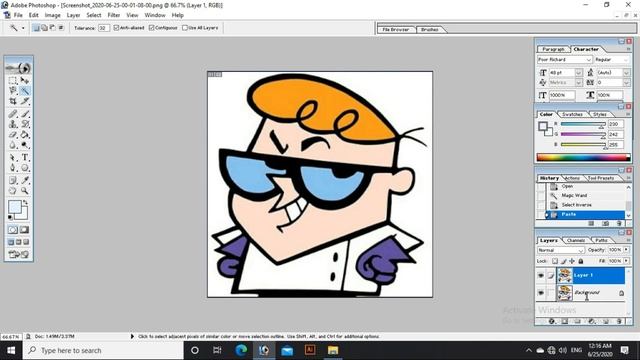Select the Slice tool

coord(24,101)
